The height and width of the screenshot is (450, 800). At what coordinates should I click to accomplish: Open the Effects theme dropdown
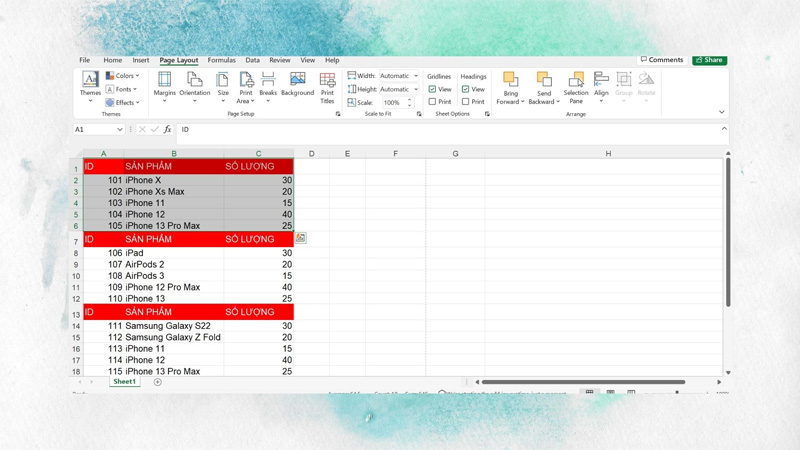click(x=122, y=102)
